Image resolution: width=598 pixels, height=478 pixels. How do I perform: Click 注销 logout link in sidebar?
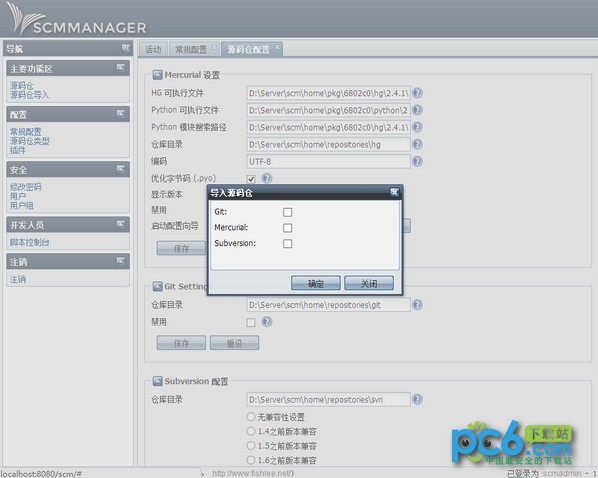pyautogui.click(x=18, y=279)
